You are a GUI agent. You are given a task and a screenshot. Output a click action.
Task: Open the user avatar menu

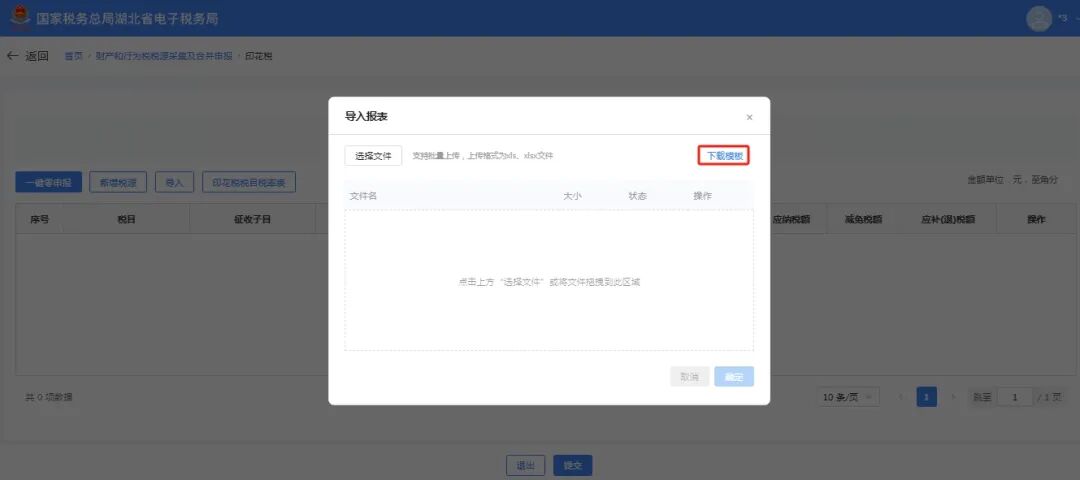point(1039,18)
